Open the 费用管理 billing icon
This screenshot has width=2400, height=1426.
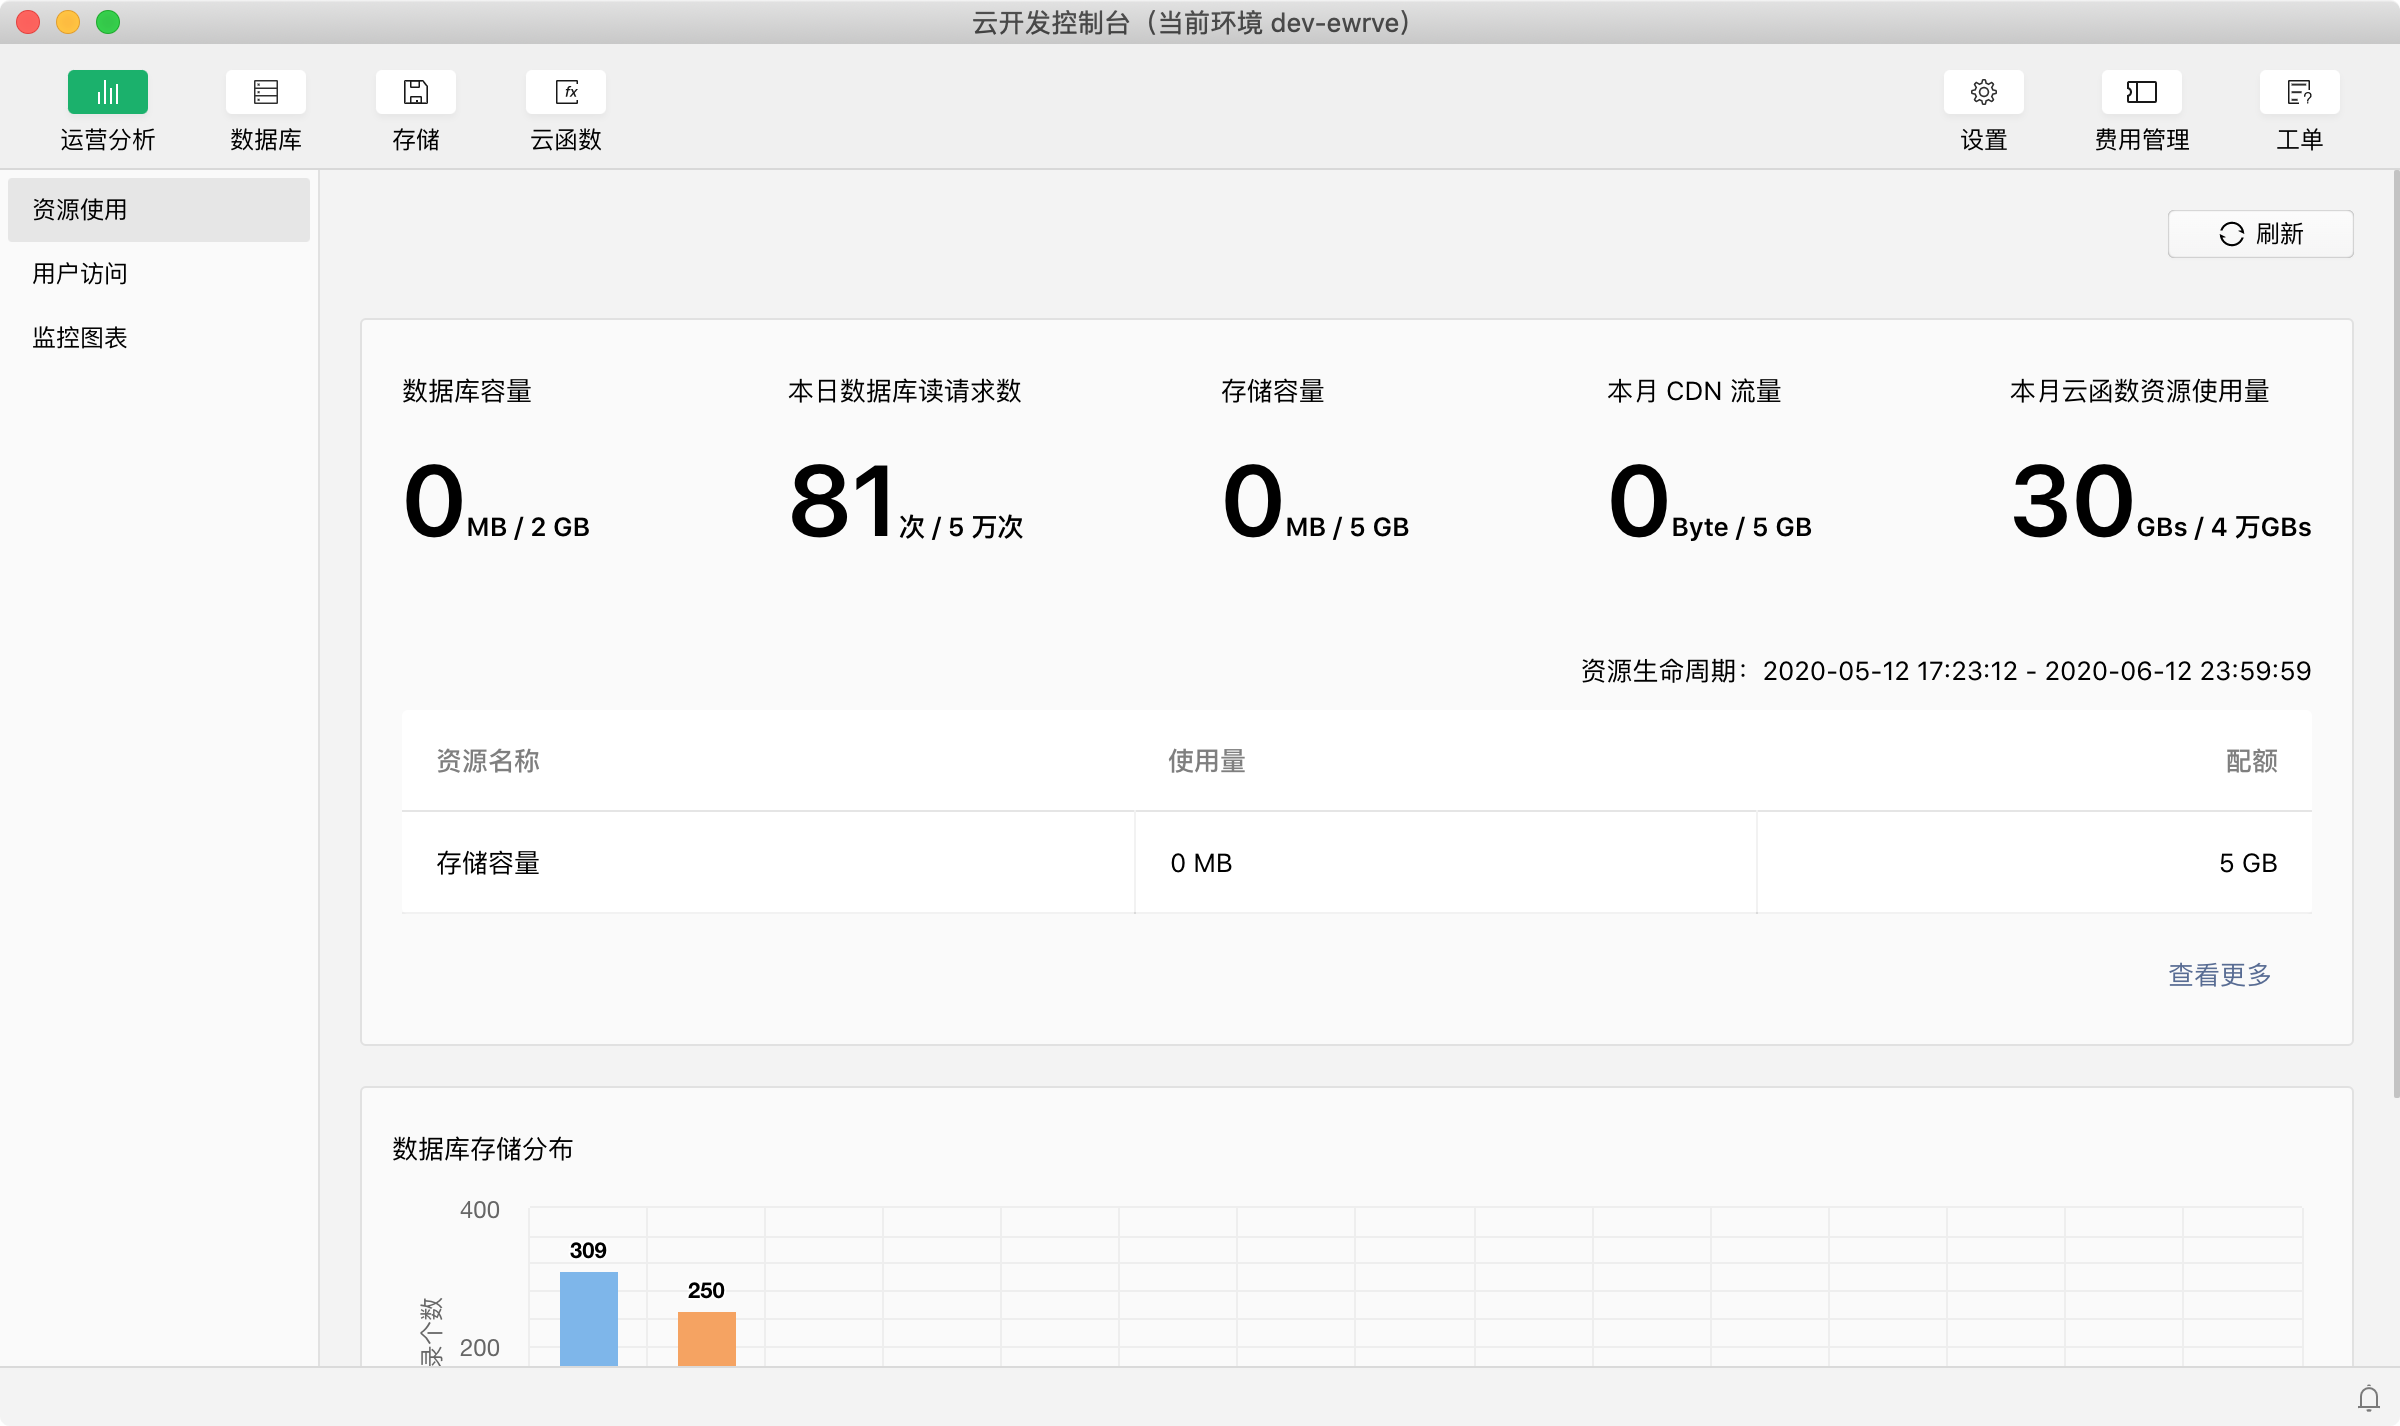[2142, 93]
